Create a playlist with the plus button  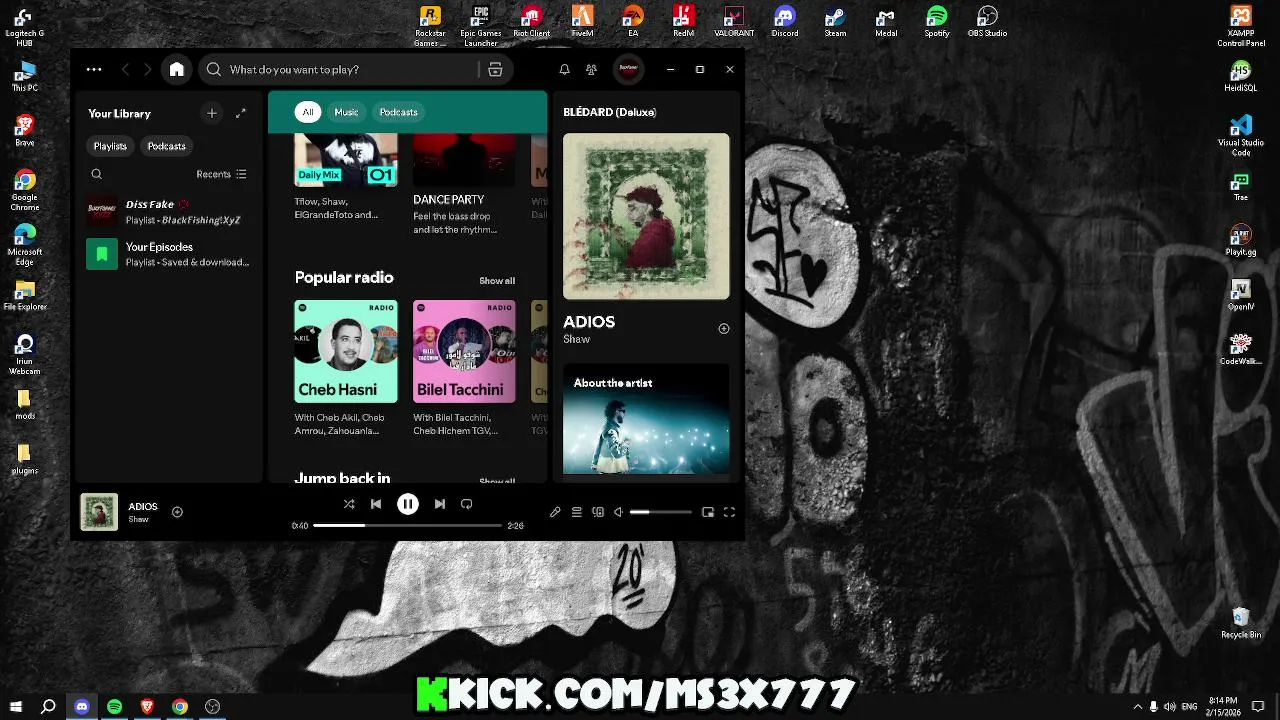coord(212,113)
